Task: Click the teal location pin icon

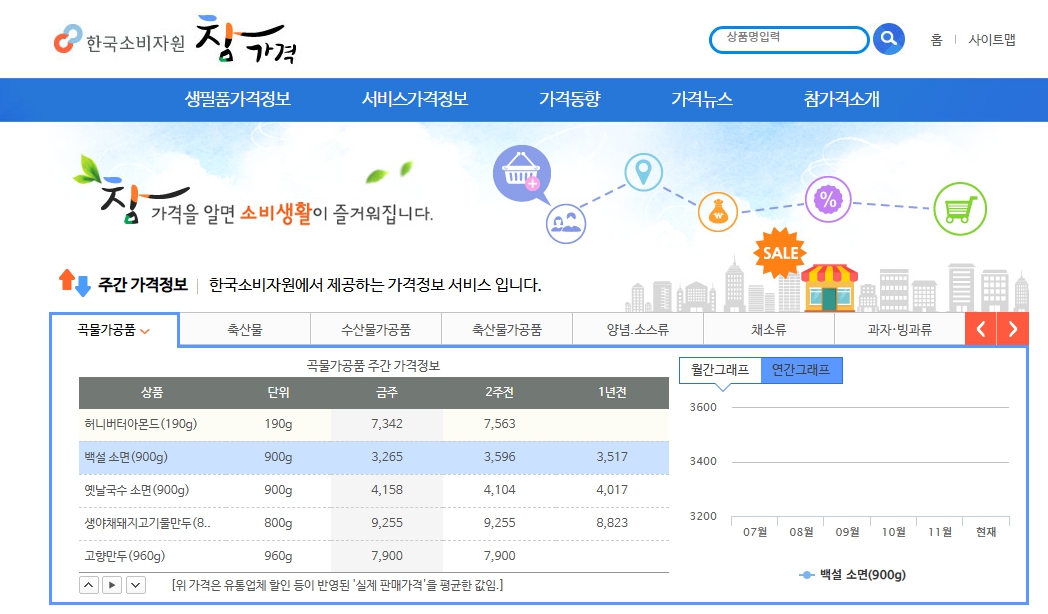Action: point(641,172)
